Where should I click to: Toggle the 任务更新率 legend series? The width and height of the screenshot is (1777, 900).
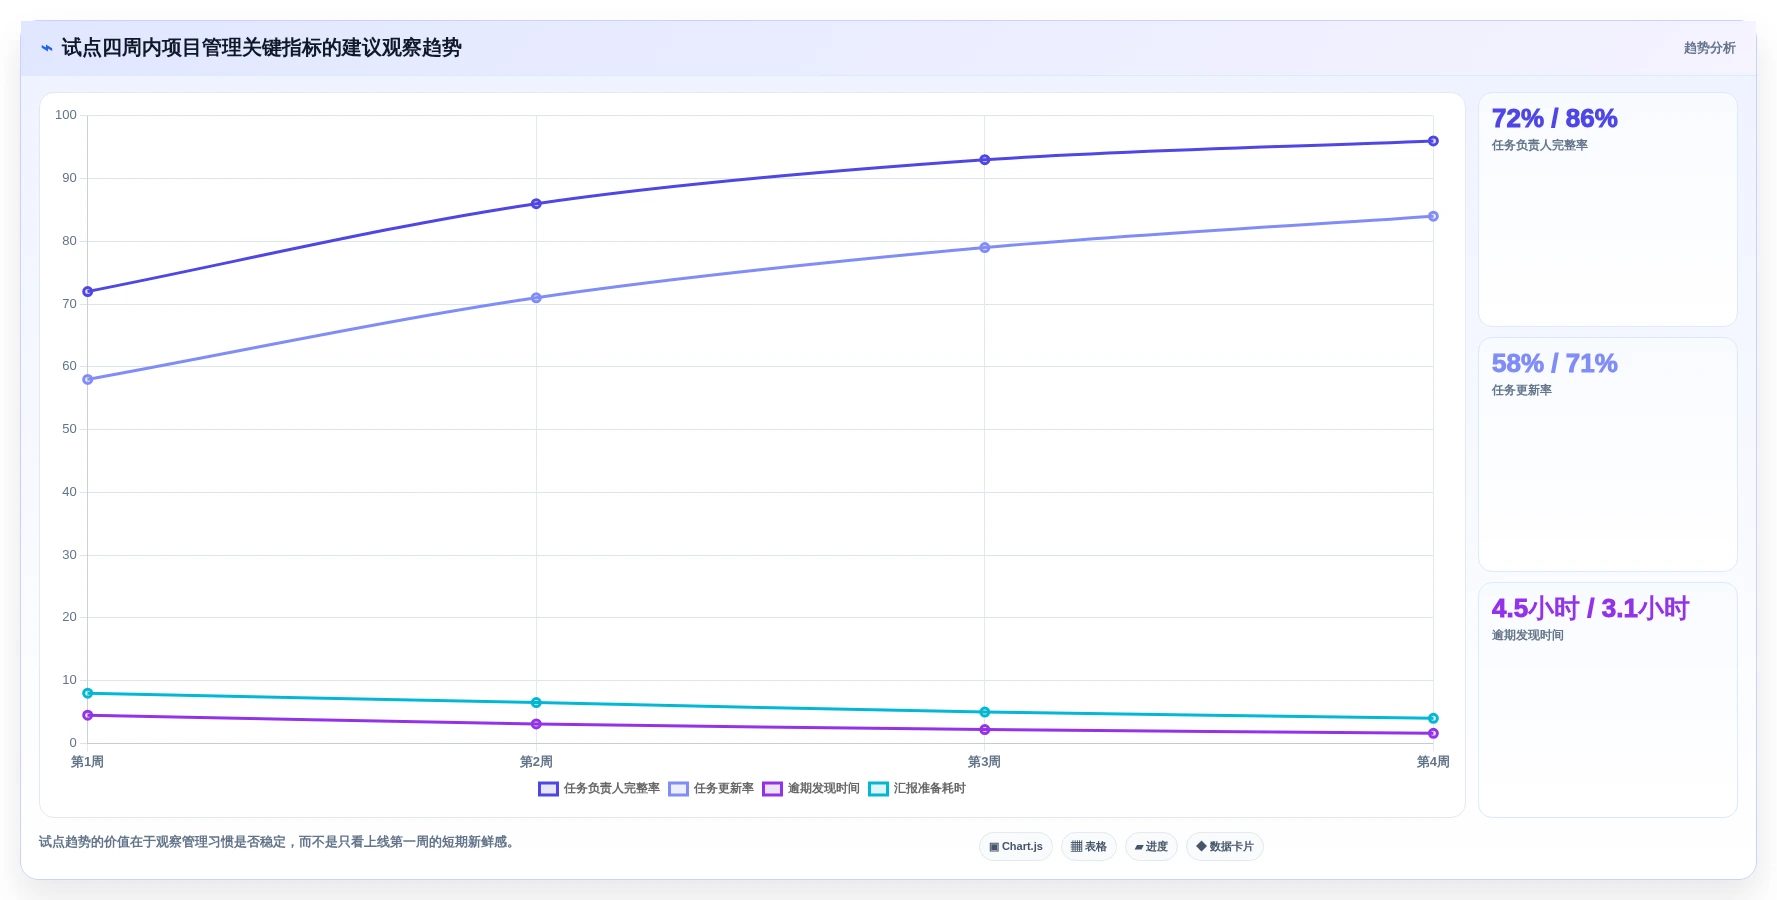point(711,788)
